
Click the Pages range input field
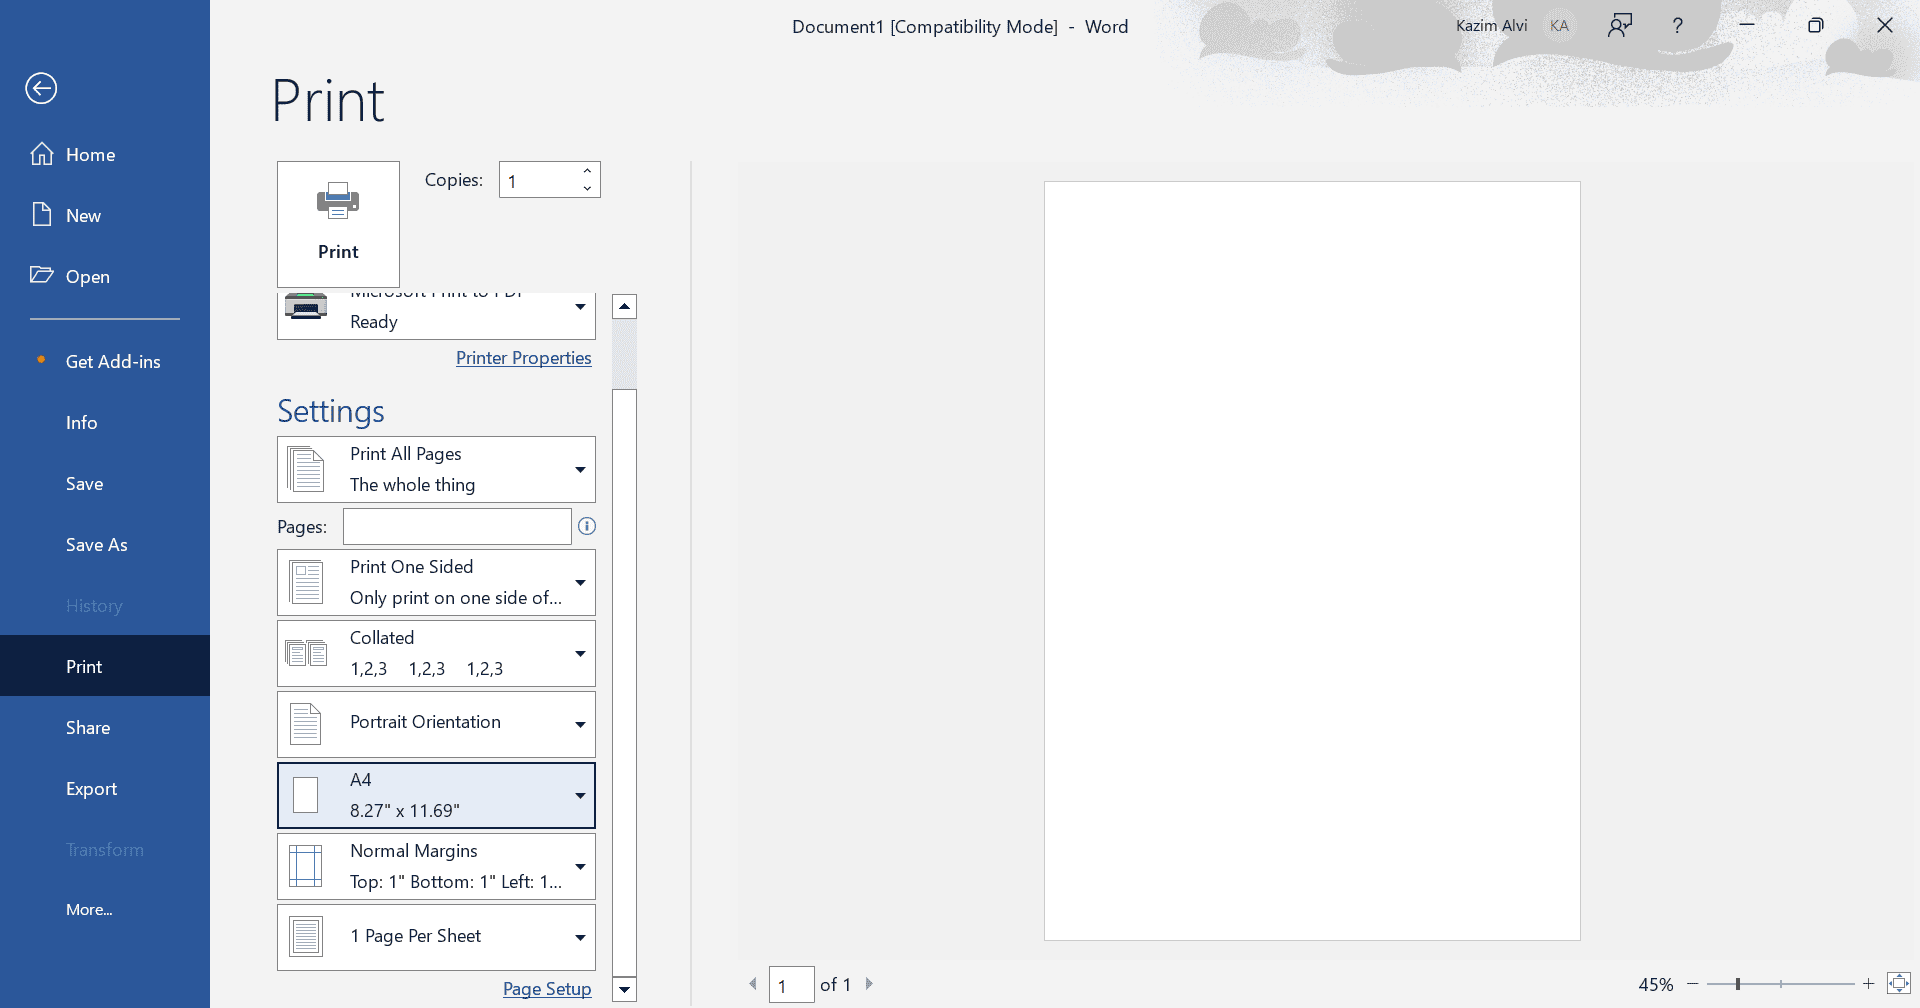click(x=457, y=527)
